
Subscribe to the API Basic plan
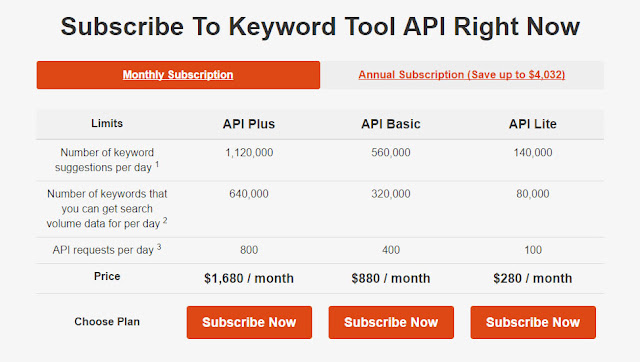click(x=391, y=322)
